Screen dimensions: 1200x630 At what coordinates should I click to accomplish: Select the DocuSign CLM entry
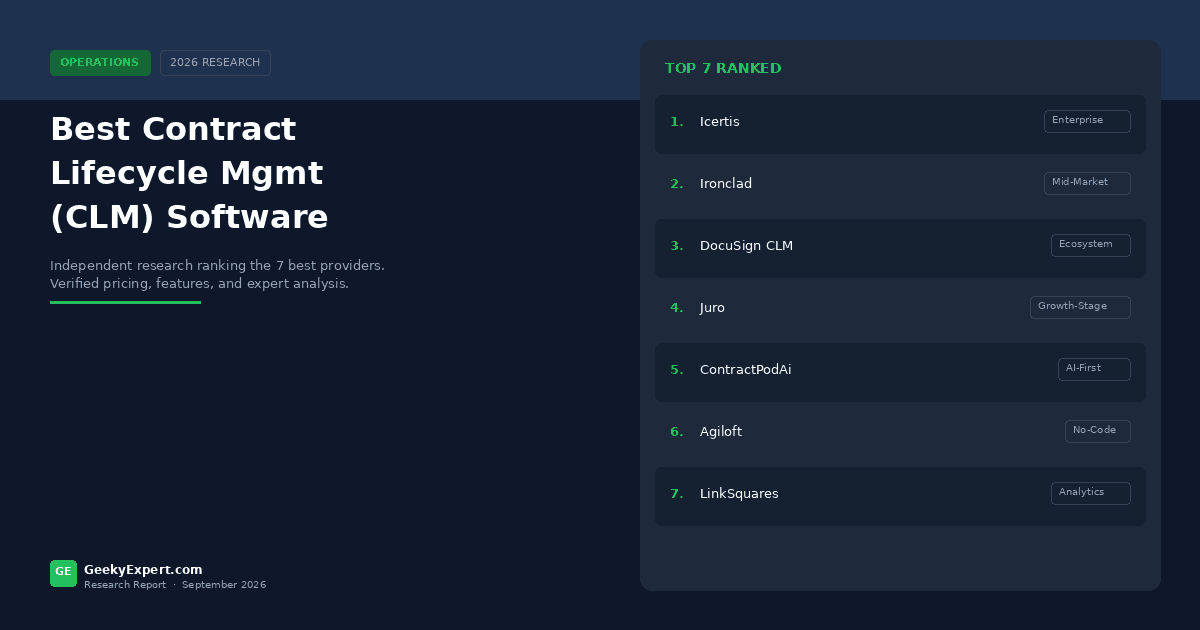tap(900, 248)
